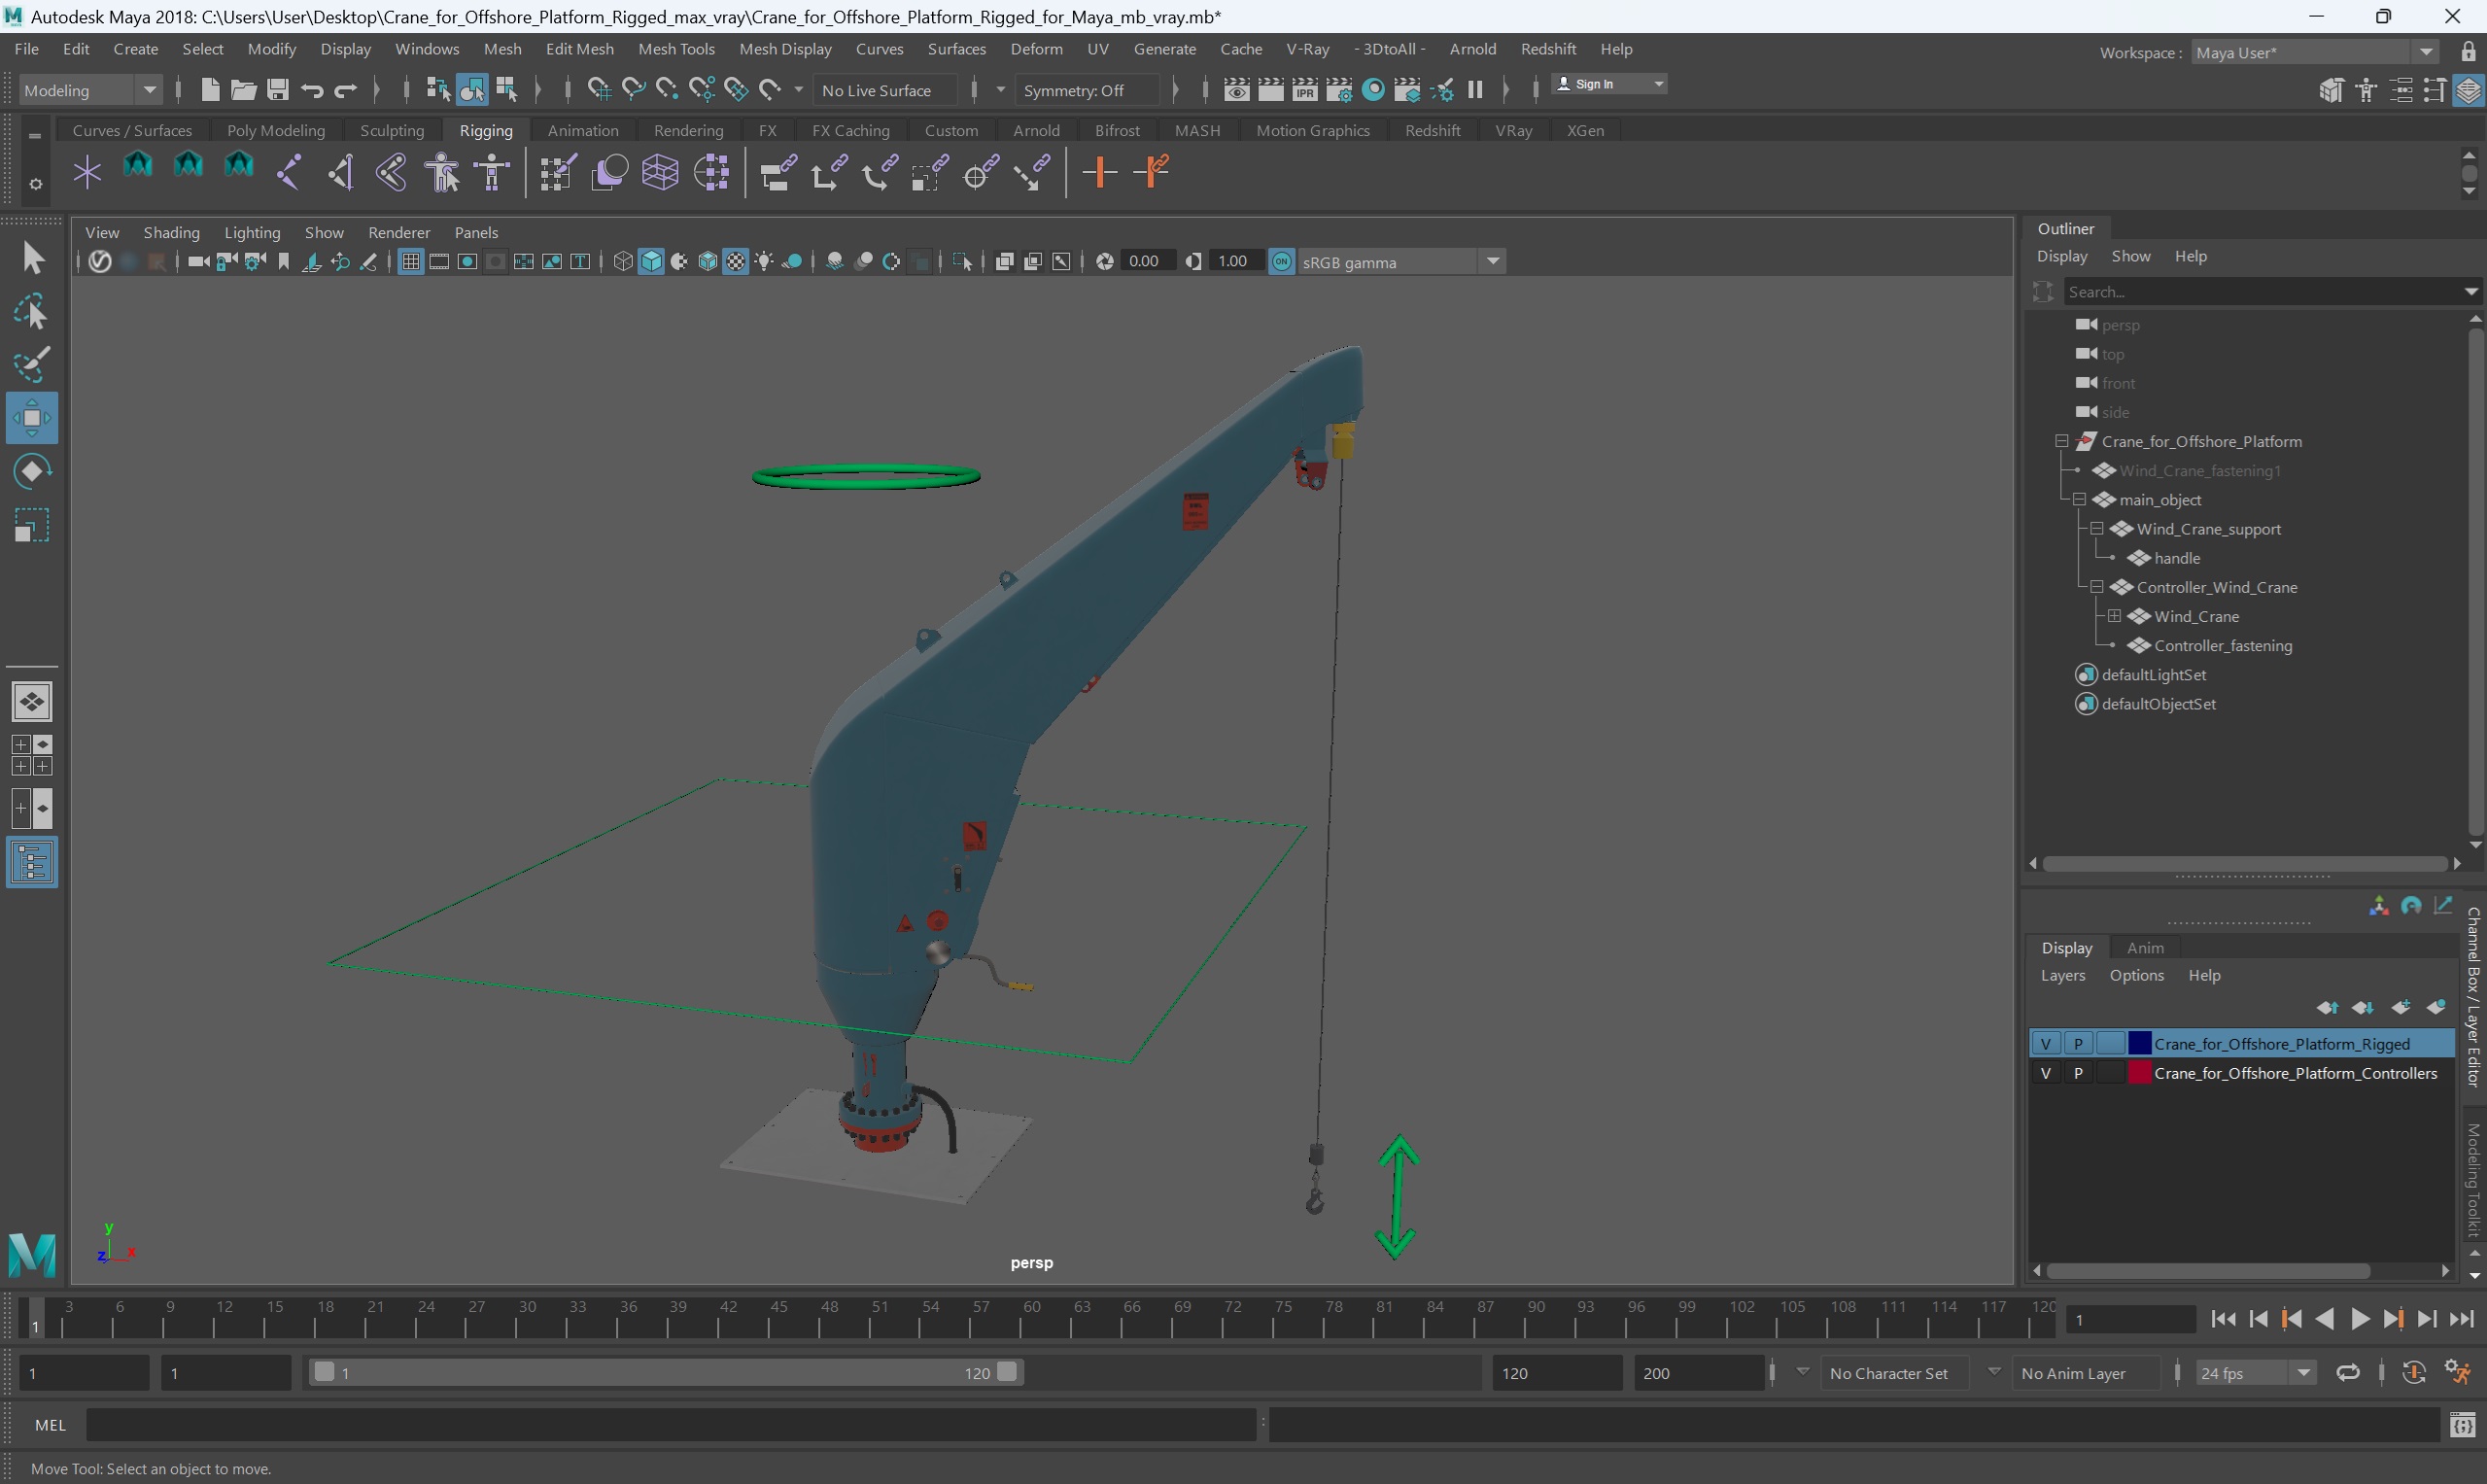Click the Outliner search field
The height and width of the screenshot is (1484, 2487).
pos(2264,291)
